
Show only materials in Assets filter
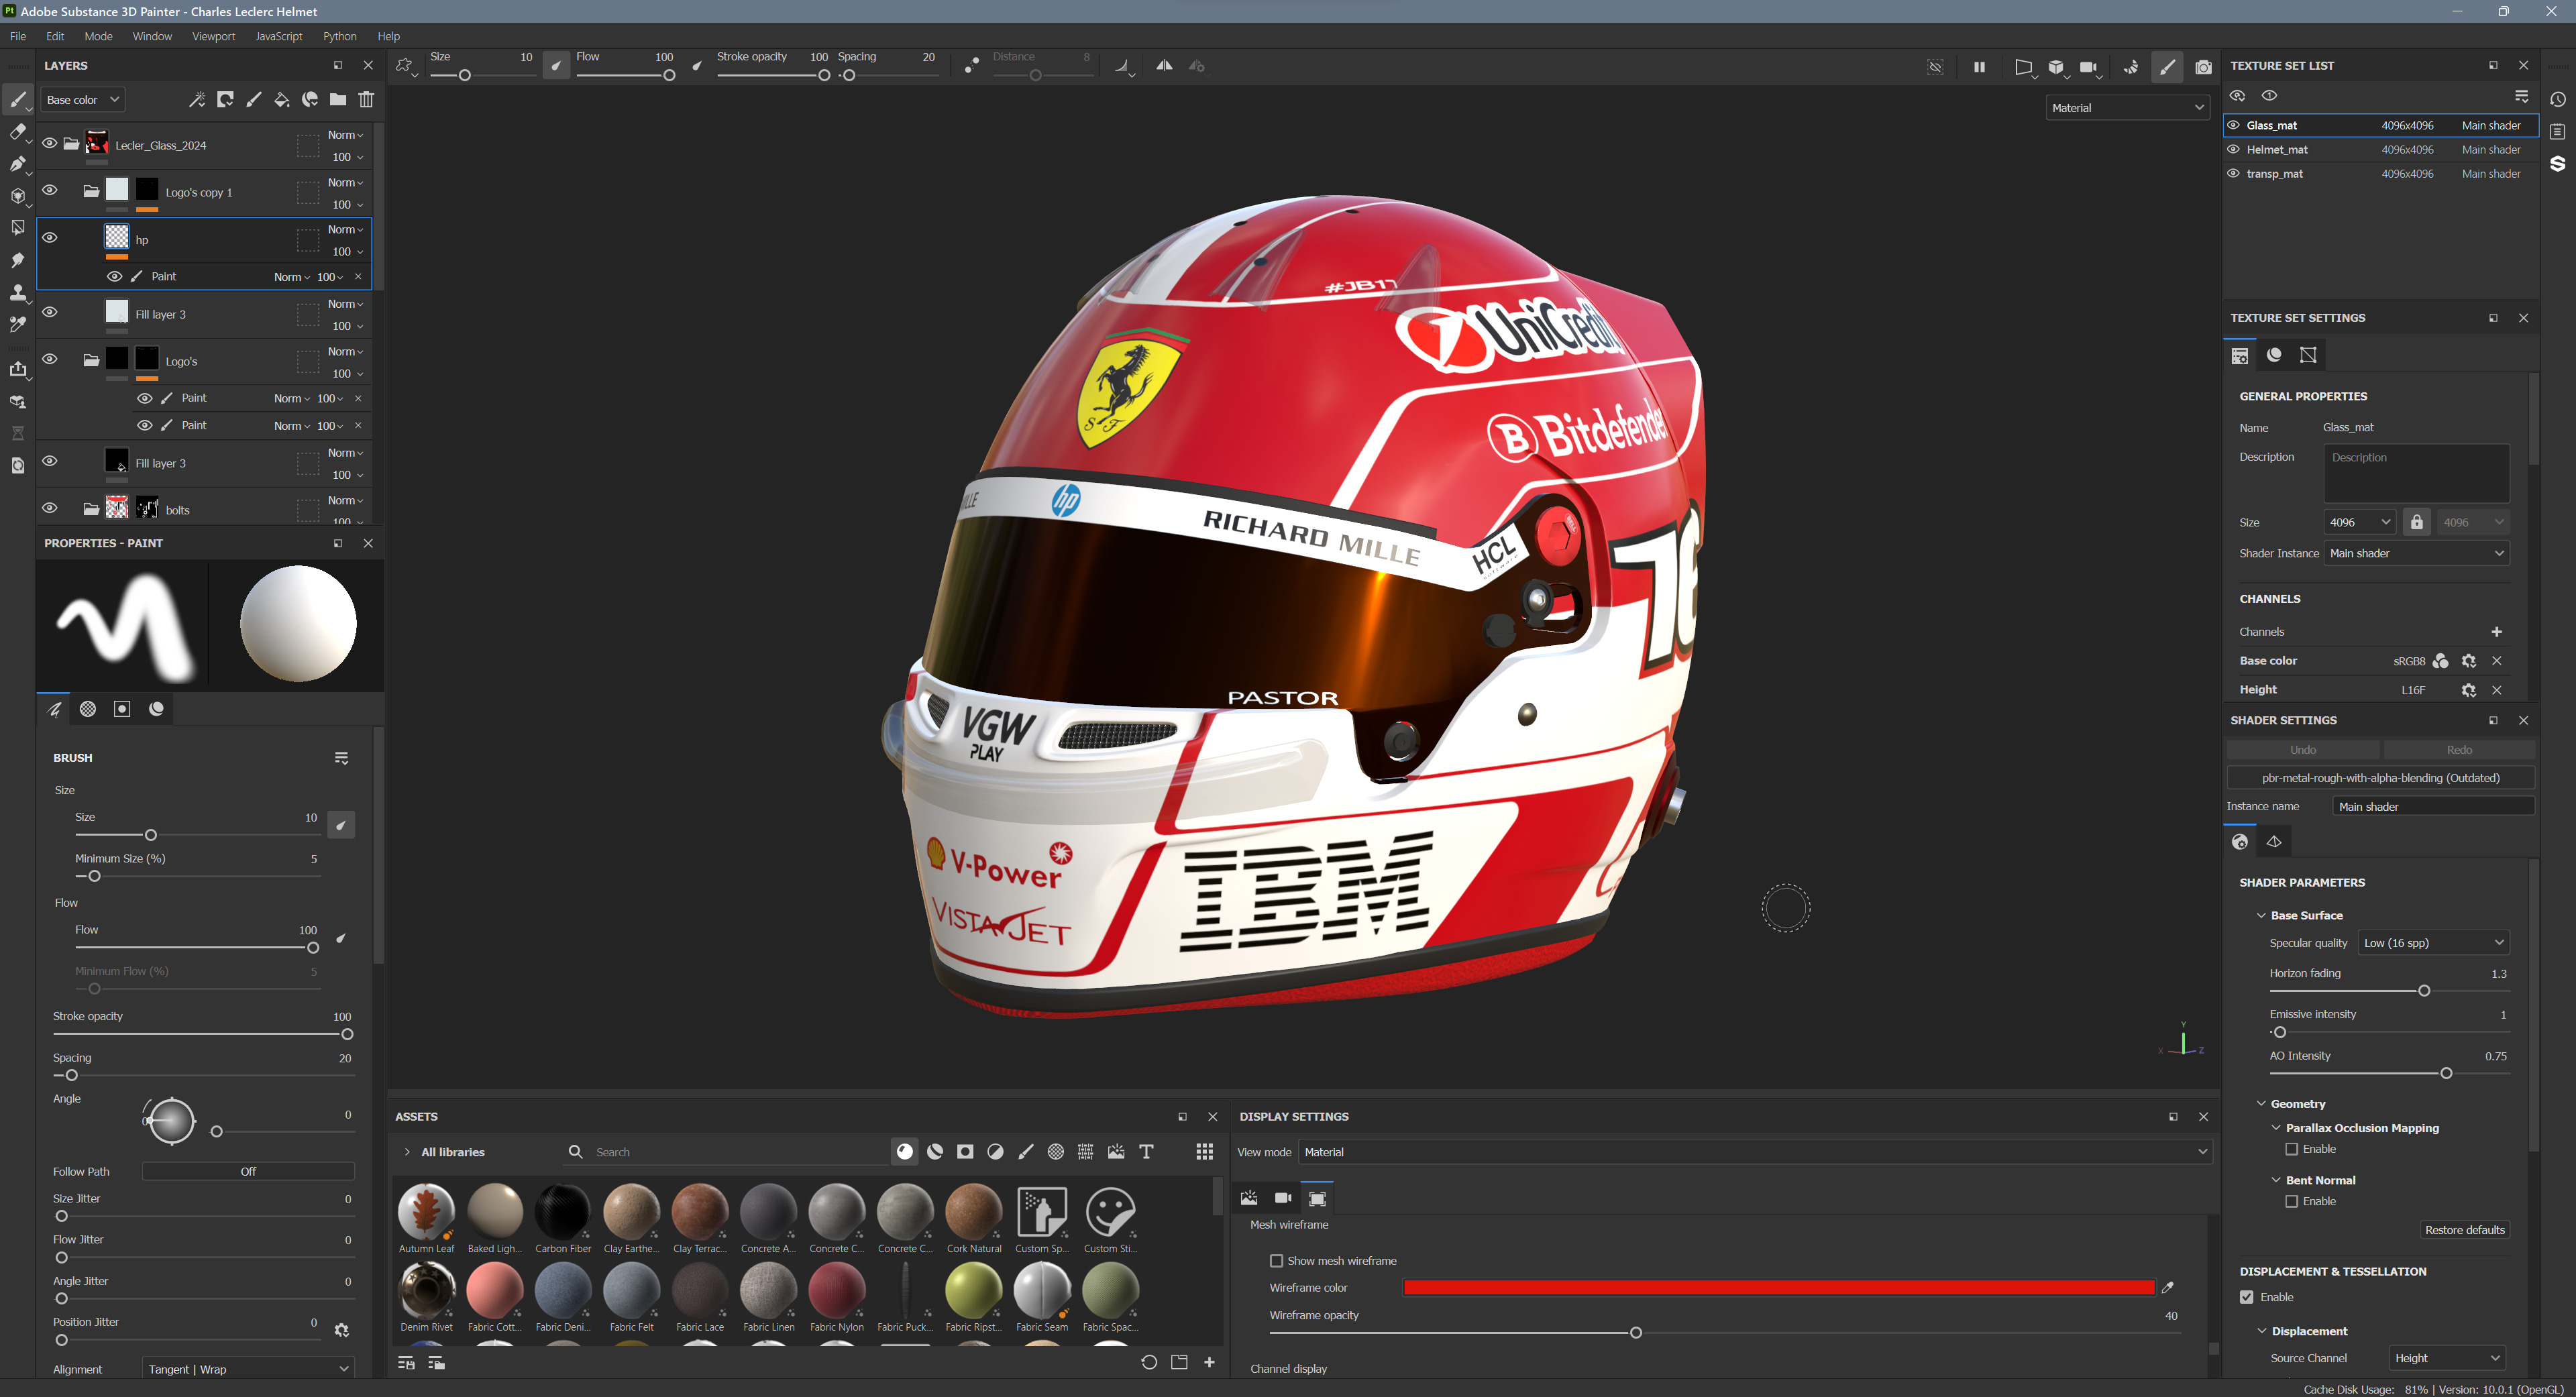pyautogui.click(x=905, y=1151)
